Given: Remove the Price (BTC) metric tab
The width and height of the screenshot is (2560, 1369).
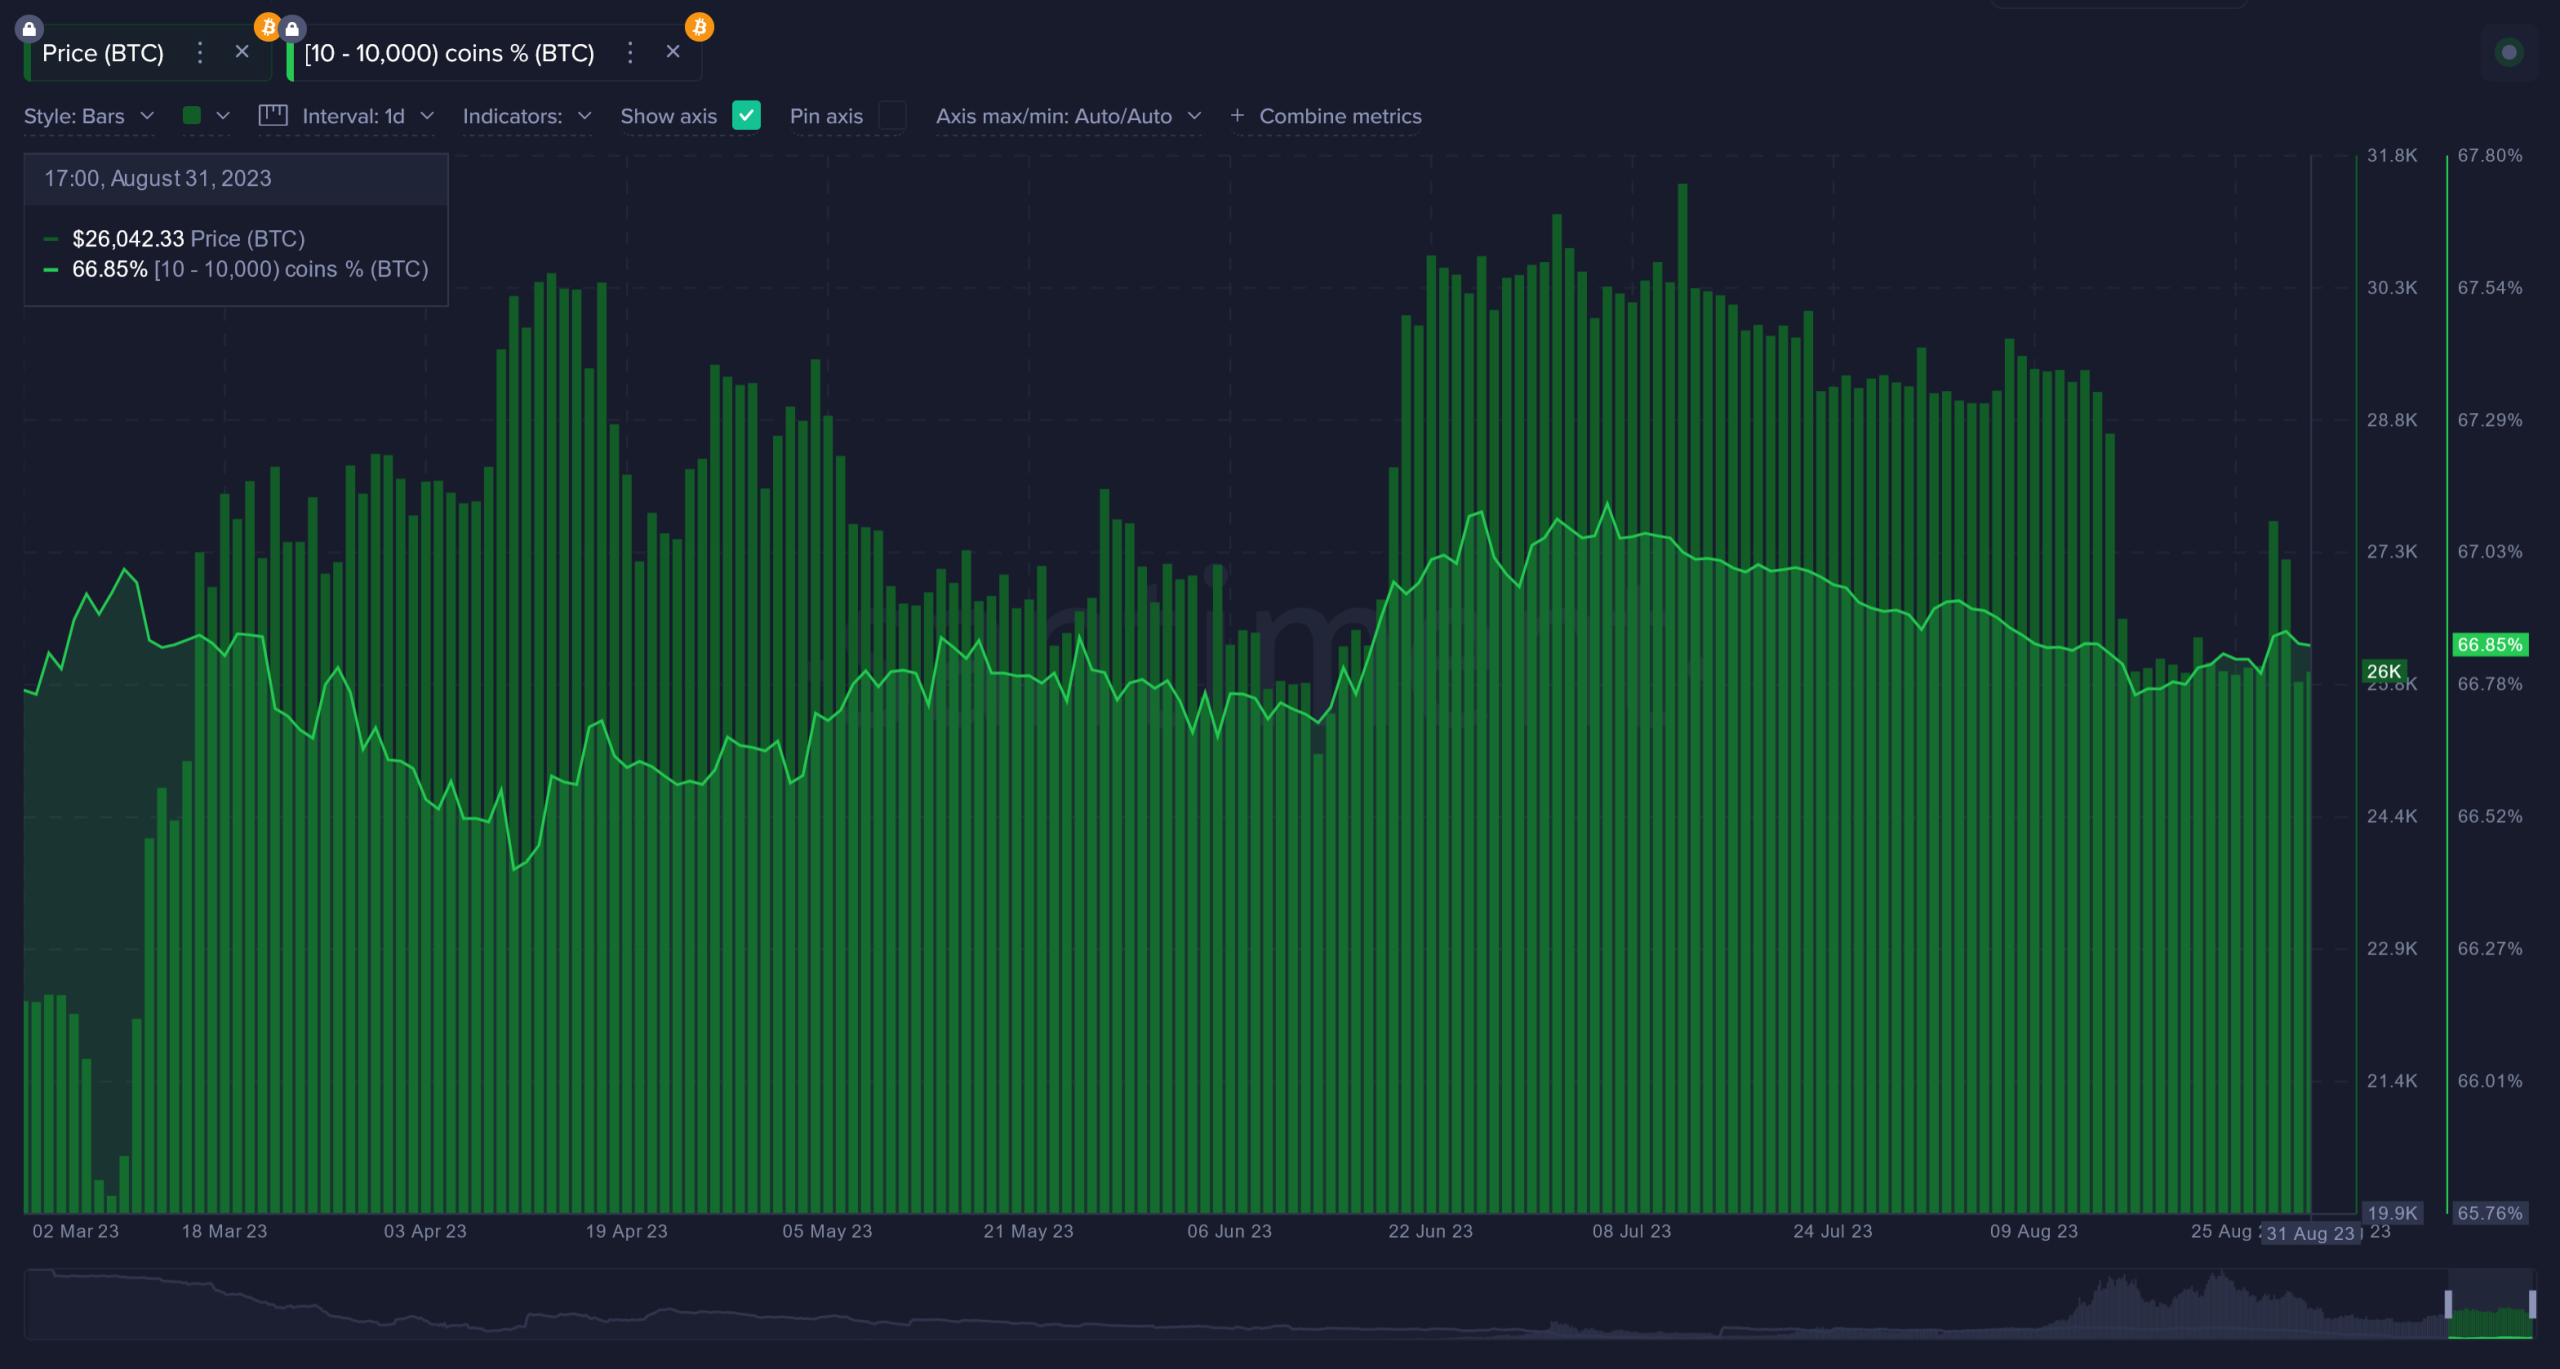Looking at the screenshot, I should point(242,52).
